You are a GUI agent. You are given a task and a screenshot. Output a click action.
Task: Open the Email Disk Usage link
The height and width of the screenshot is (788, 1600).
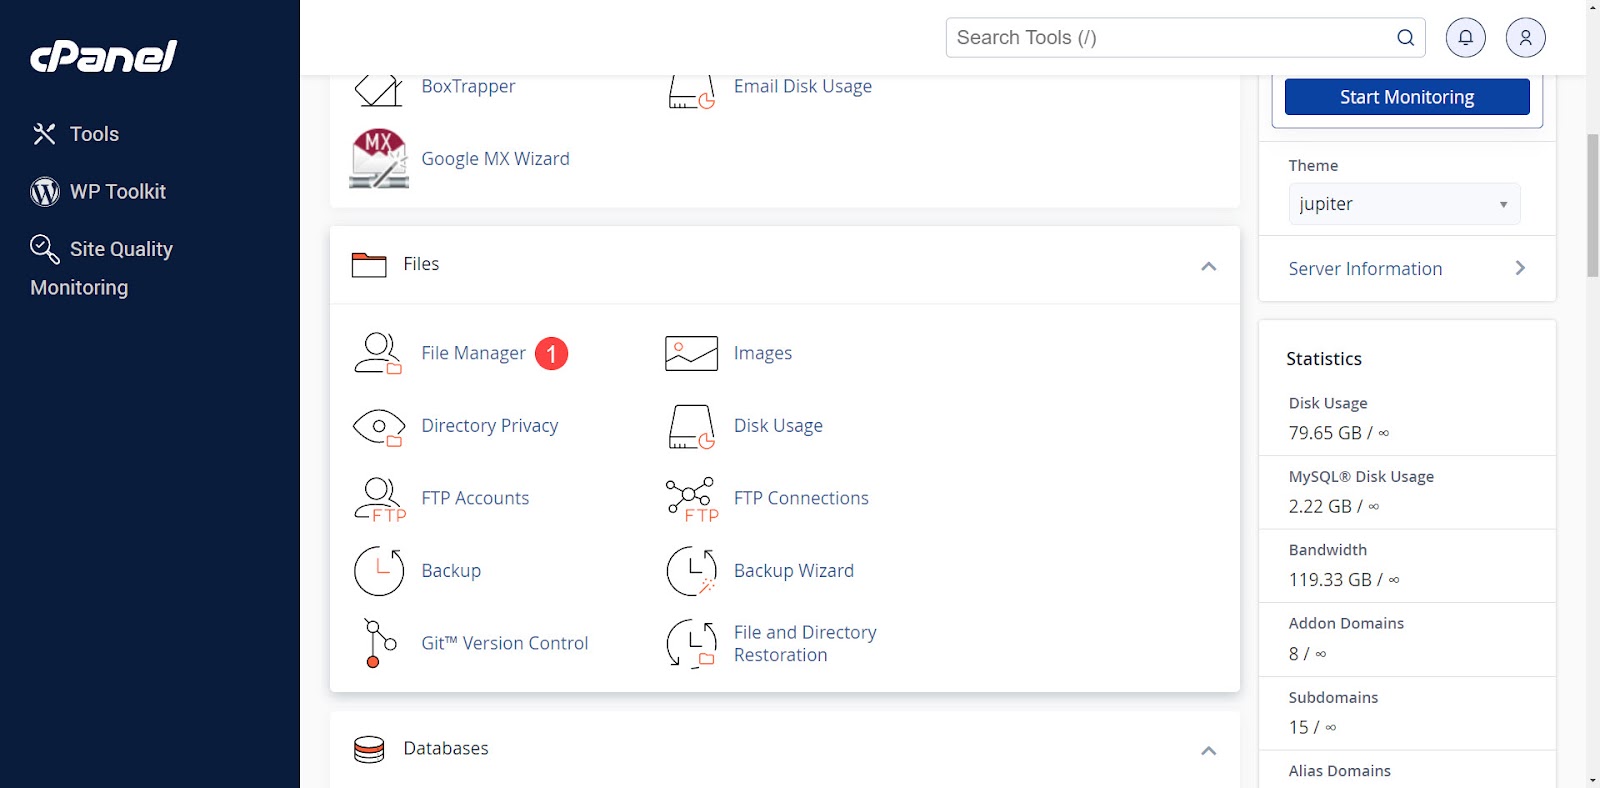[x=803, y=86]
